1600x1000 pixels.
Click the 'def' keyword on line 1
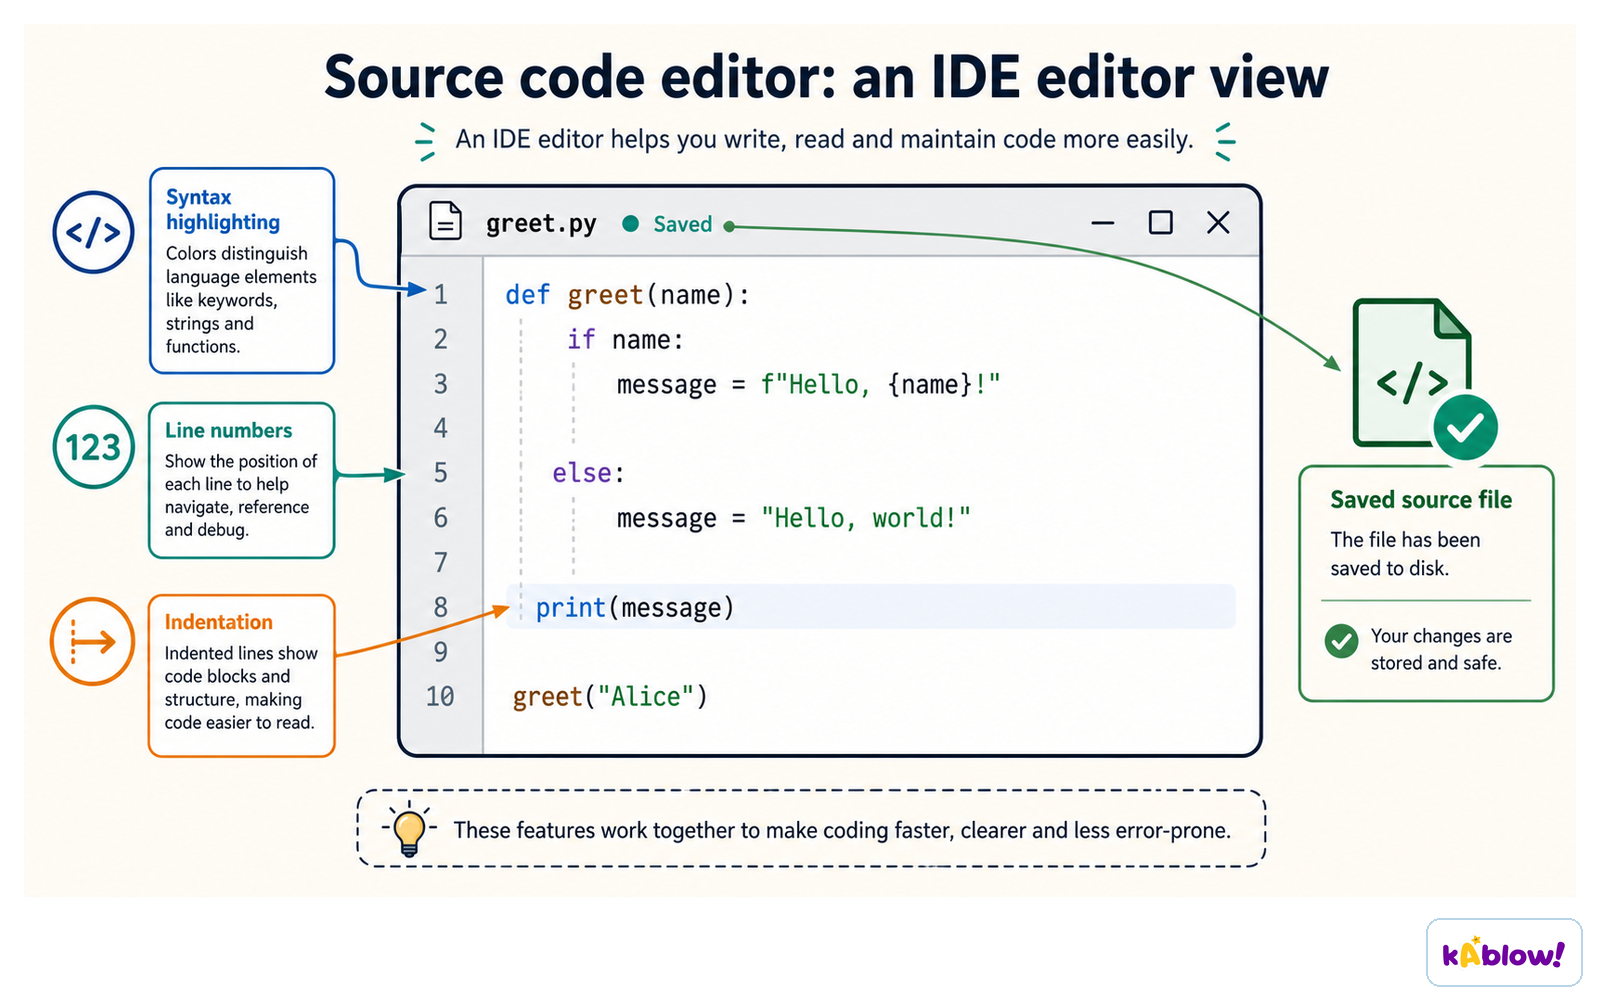point(528,295)
